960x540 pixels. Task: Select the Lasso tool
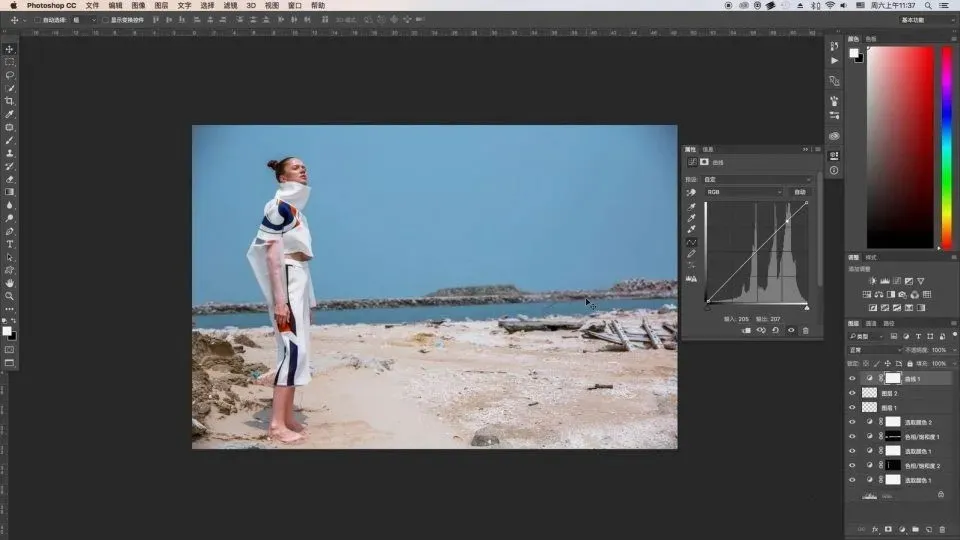[x=10, y=75]
